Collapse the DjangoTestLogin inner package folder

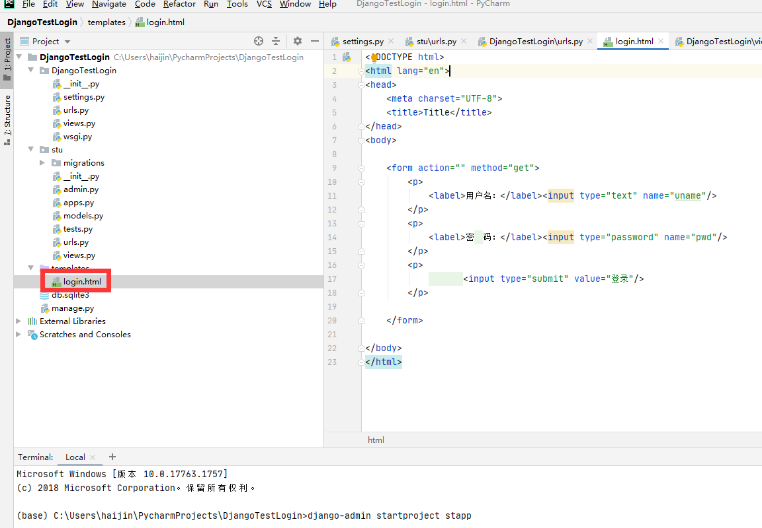pos(31,70)
